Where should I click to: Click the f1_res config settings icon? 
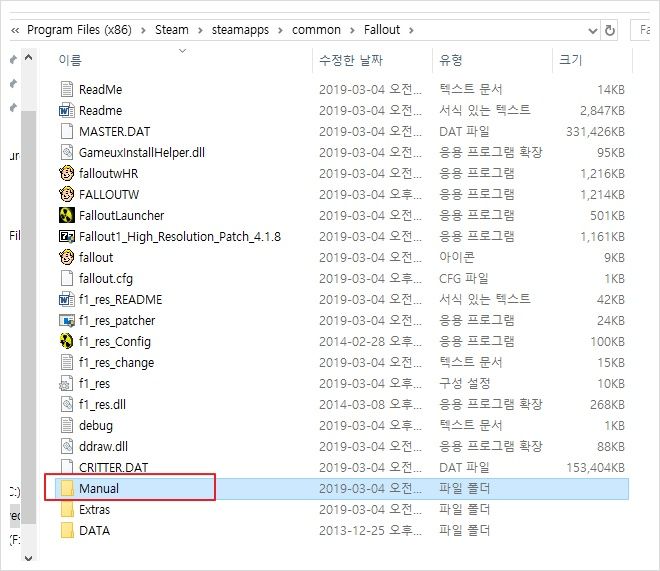pyautogui.click(x=67, y=383)
